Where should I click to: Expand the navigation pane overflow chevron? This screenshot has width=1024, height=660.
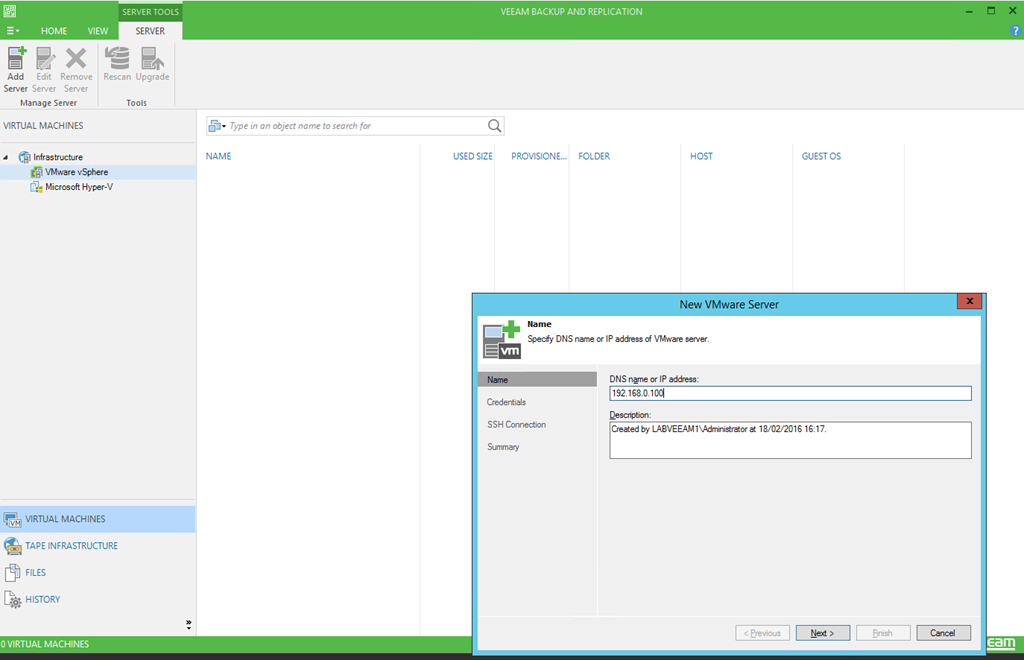tap(189, 624)
